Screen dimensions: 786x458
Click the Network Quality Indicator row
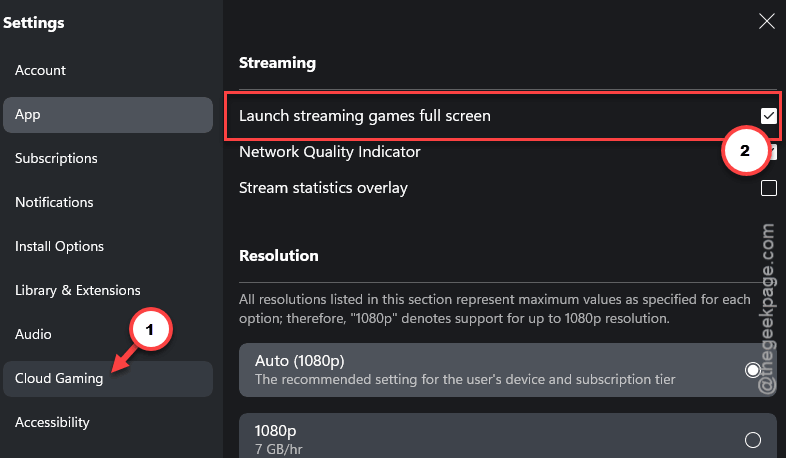(508, 152)
